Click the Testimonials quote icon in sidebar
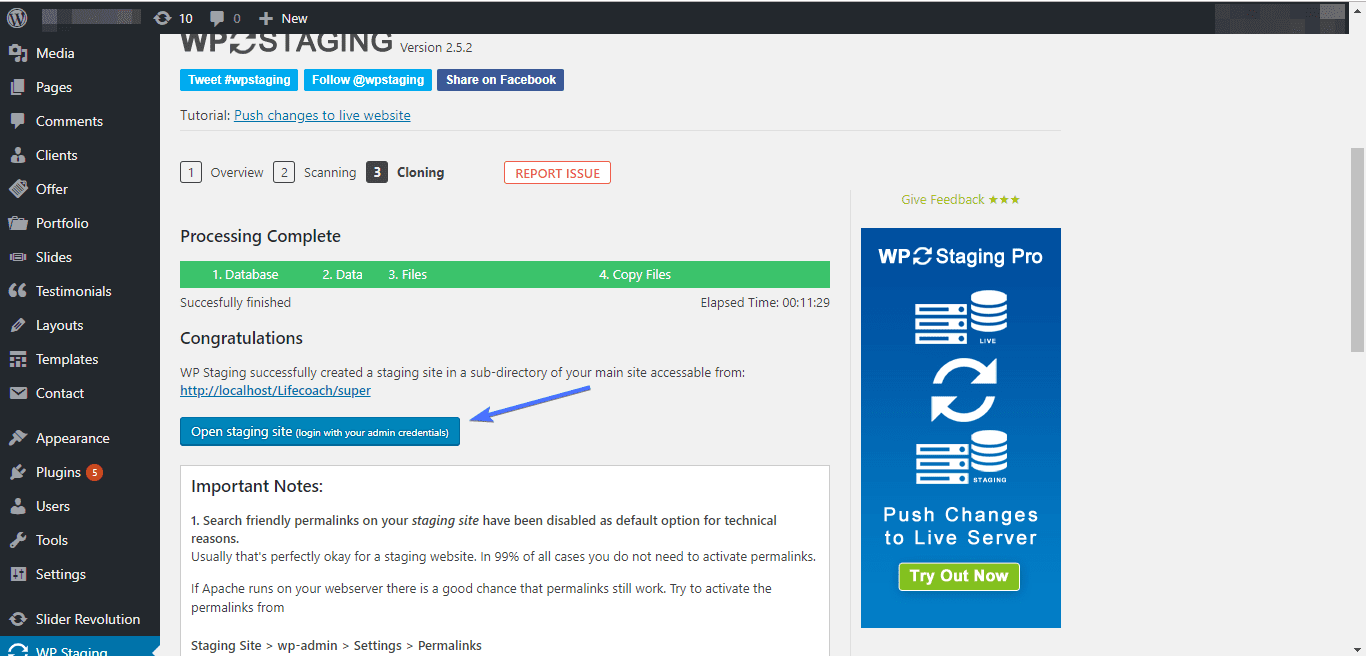This screenshot has height=656, width=1366. click(x=18, y=291)
